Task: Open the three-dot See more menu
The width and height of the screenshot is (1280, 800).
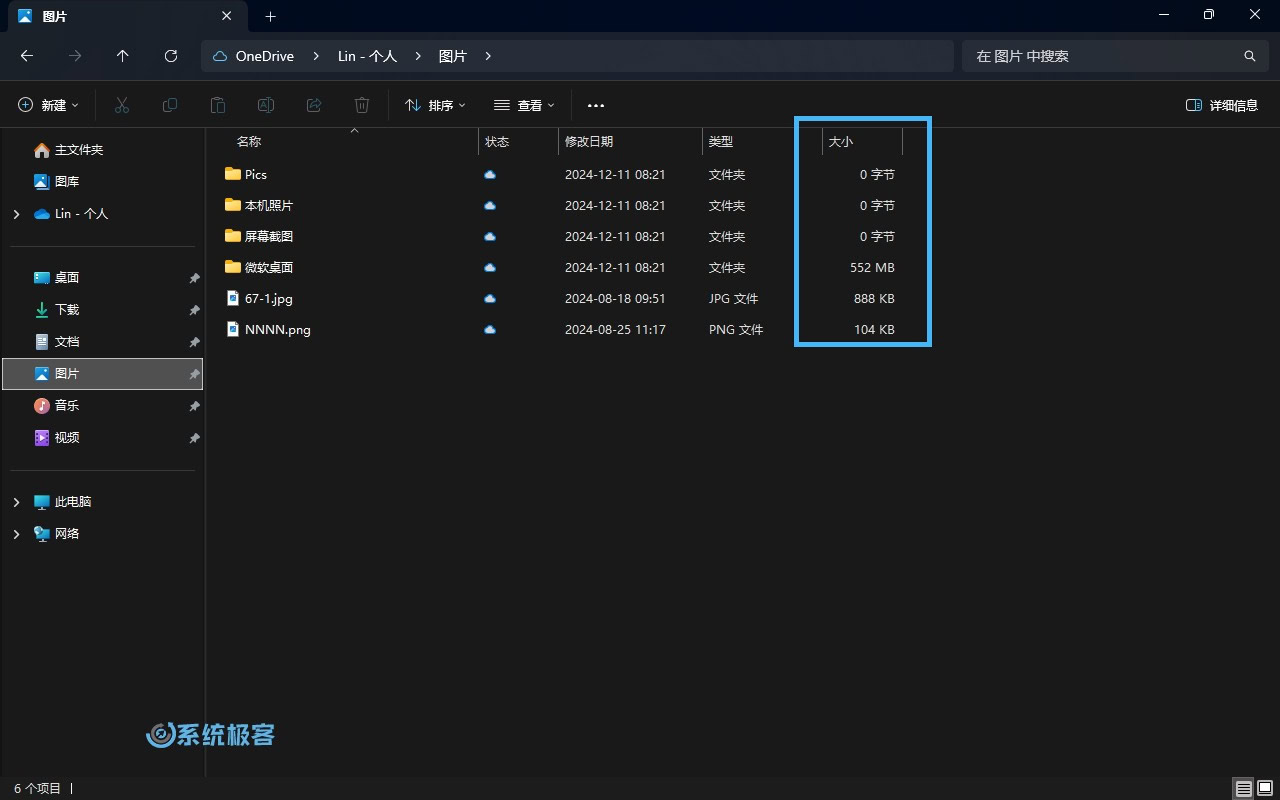Action: click(x=596, y=105)
